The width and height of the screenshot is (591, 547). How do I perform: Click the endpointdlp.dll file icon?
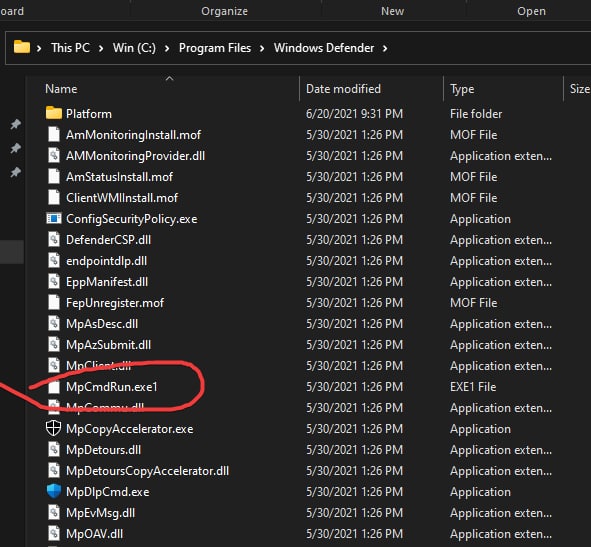[54, 260]
